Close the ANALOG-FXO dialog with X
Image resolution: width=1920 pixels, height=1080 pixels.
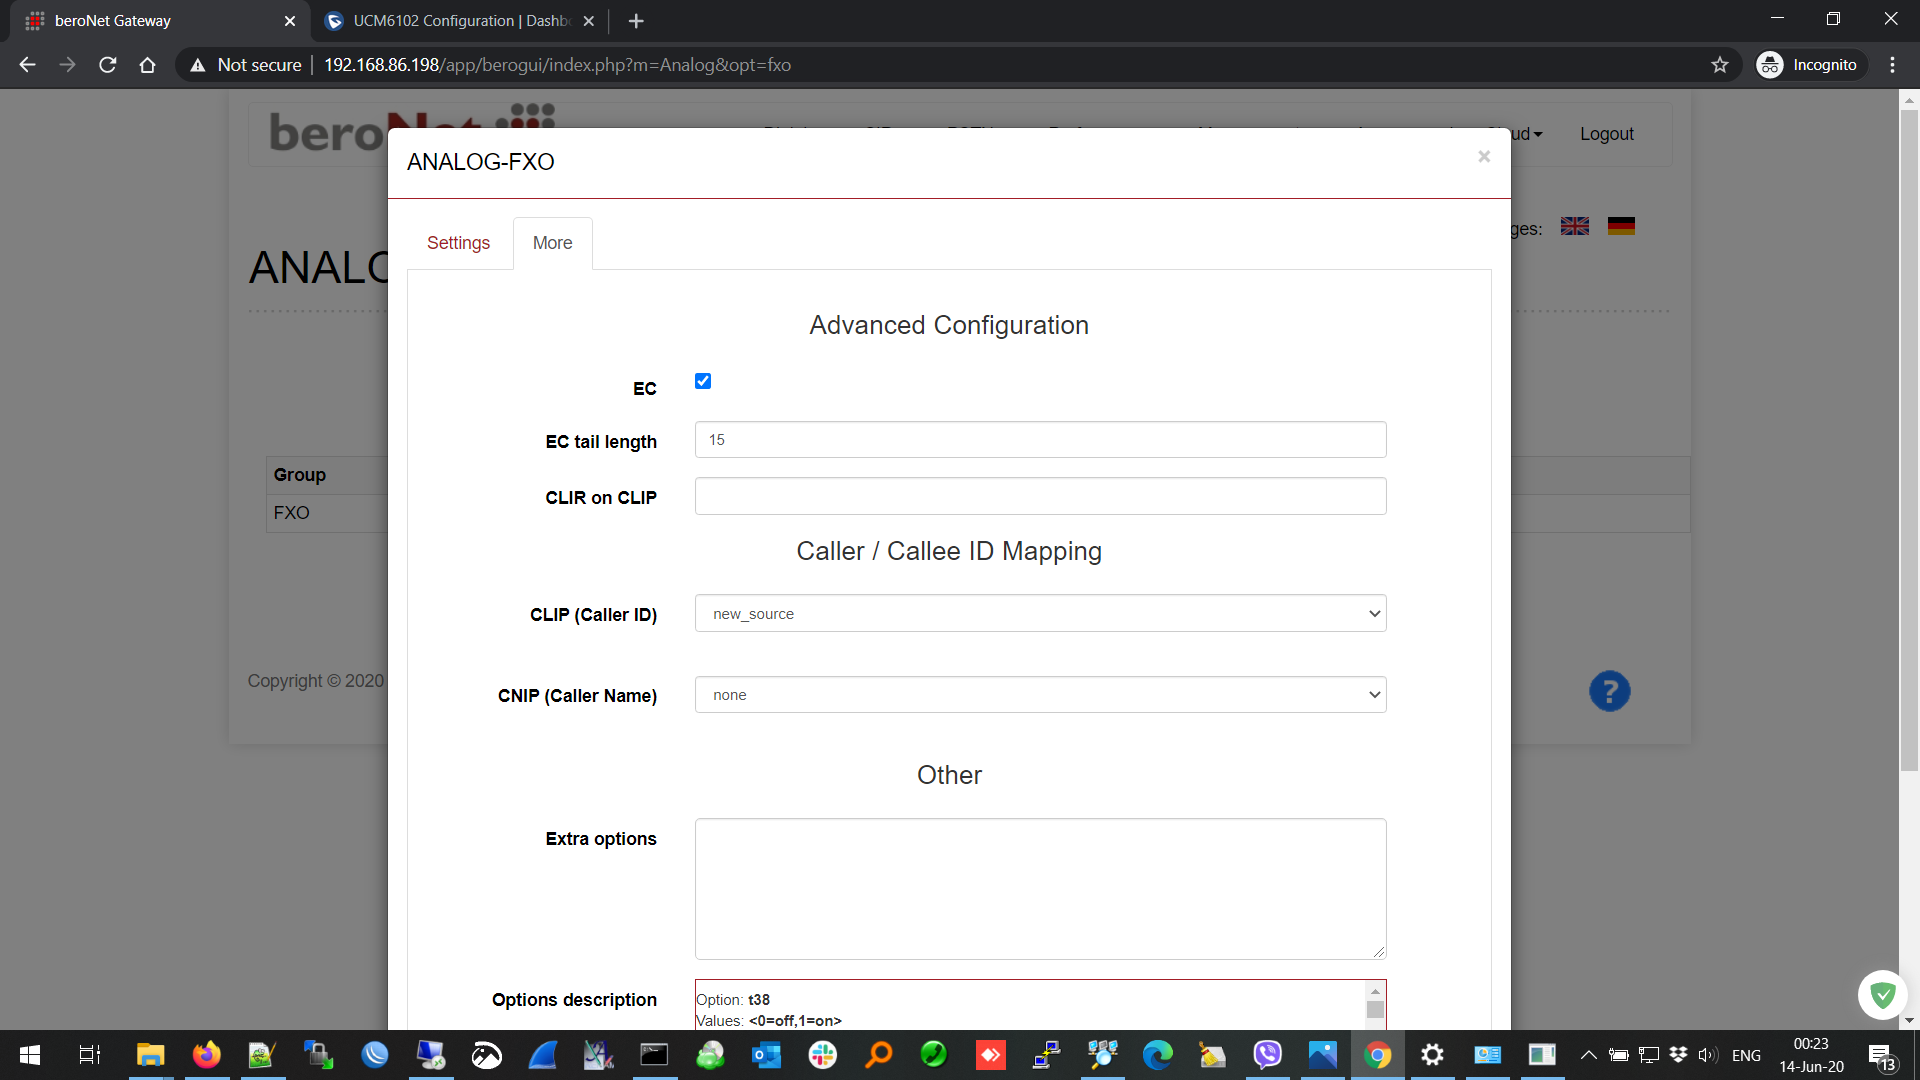[1484, 157]
